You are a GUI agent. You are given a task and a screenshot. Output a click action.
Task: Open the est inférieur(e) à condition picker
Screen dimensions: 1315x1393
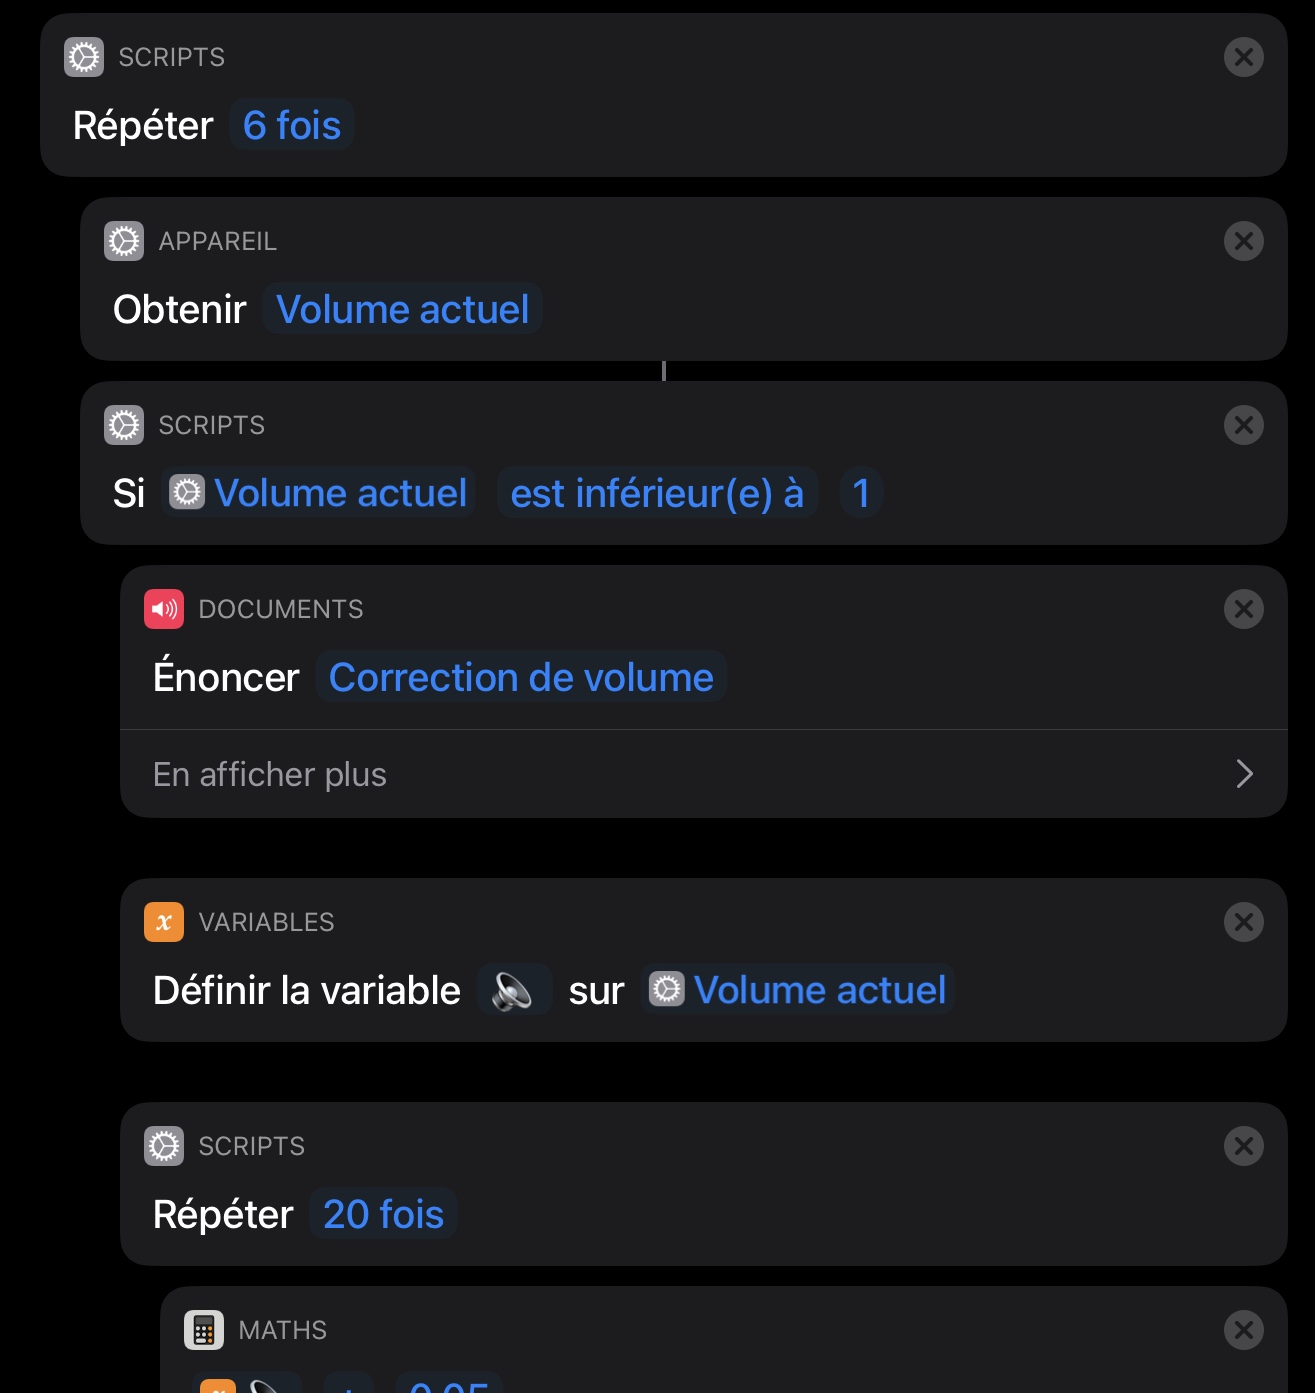[657, 494]
